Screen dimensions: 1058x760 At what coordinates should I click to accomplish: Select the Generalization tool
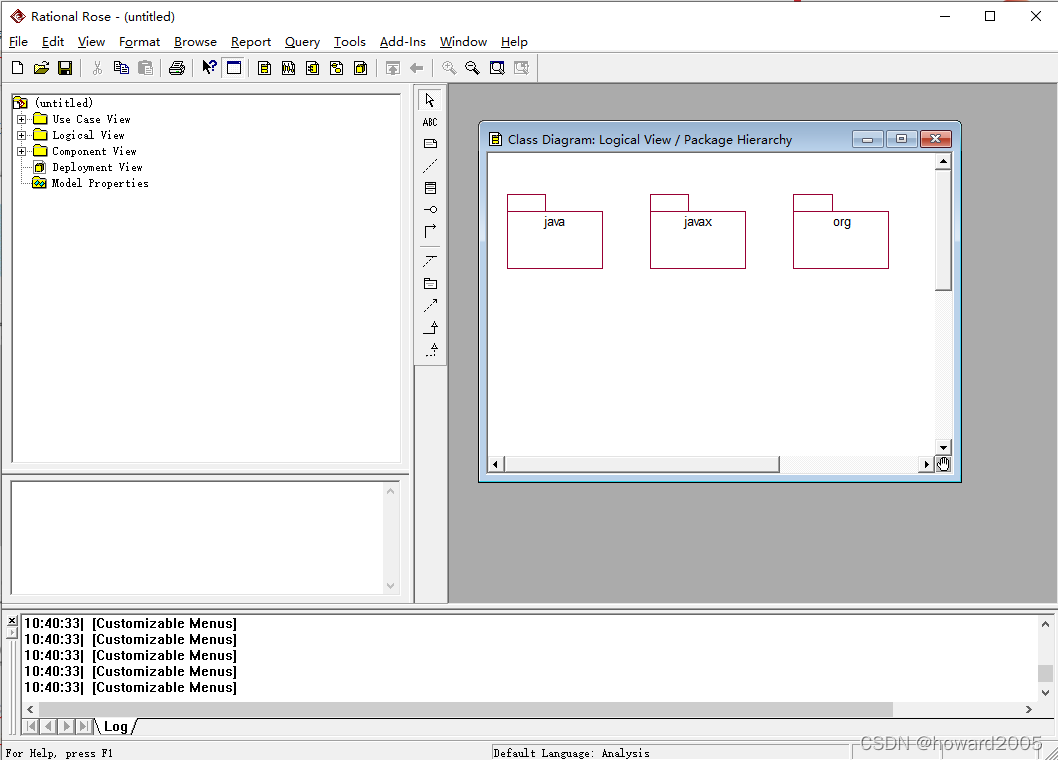pyautogui.click(x=430, y=327)
